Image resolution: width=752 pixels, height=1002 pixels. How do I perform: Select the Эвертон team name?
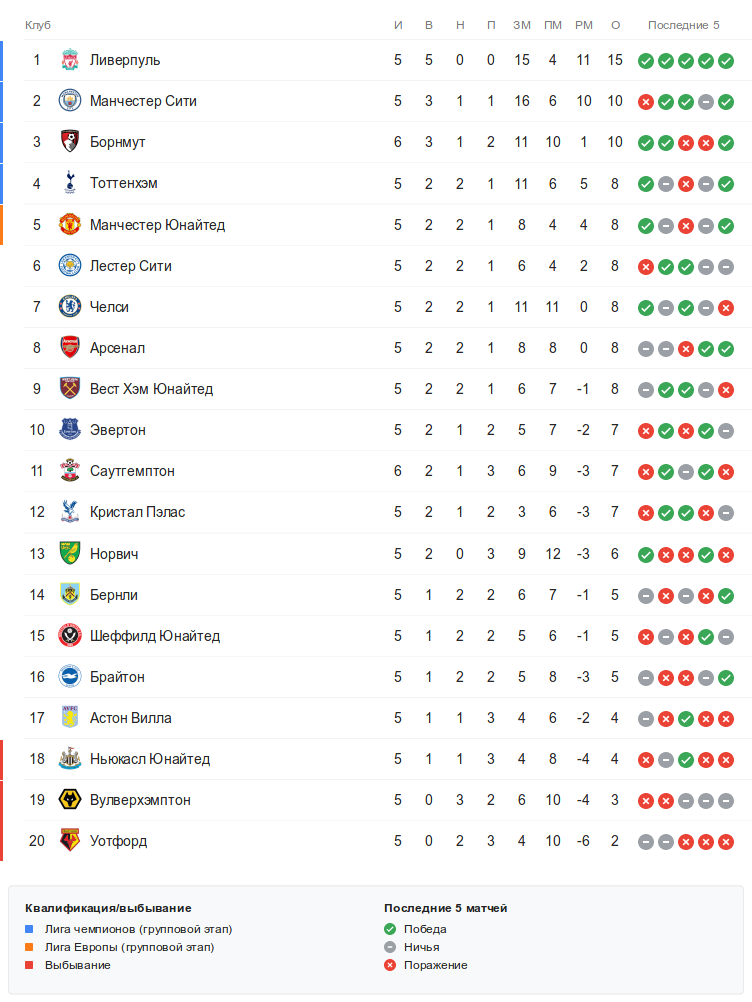pyautogui.click(x=117, y=430)
